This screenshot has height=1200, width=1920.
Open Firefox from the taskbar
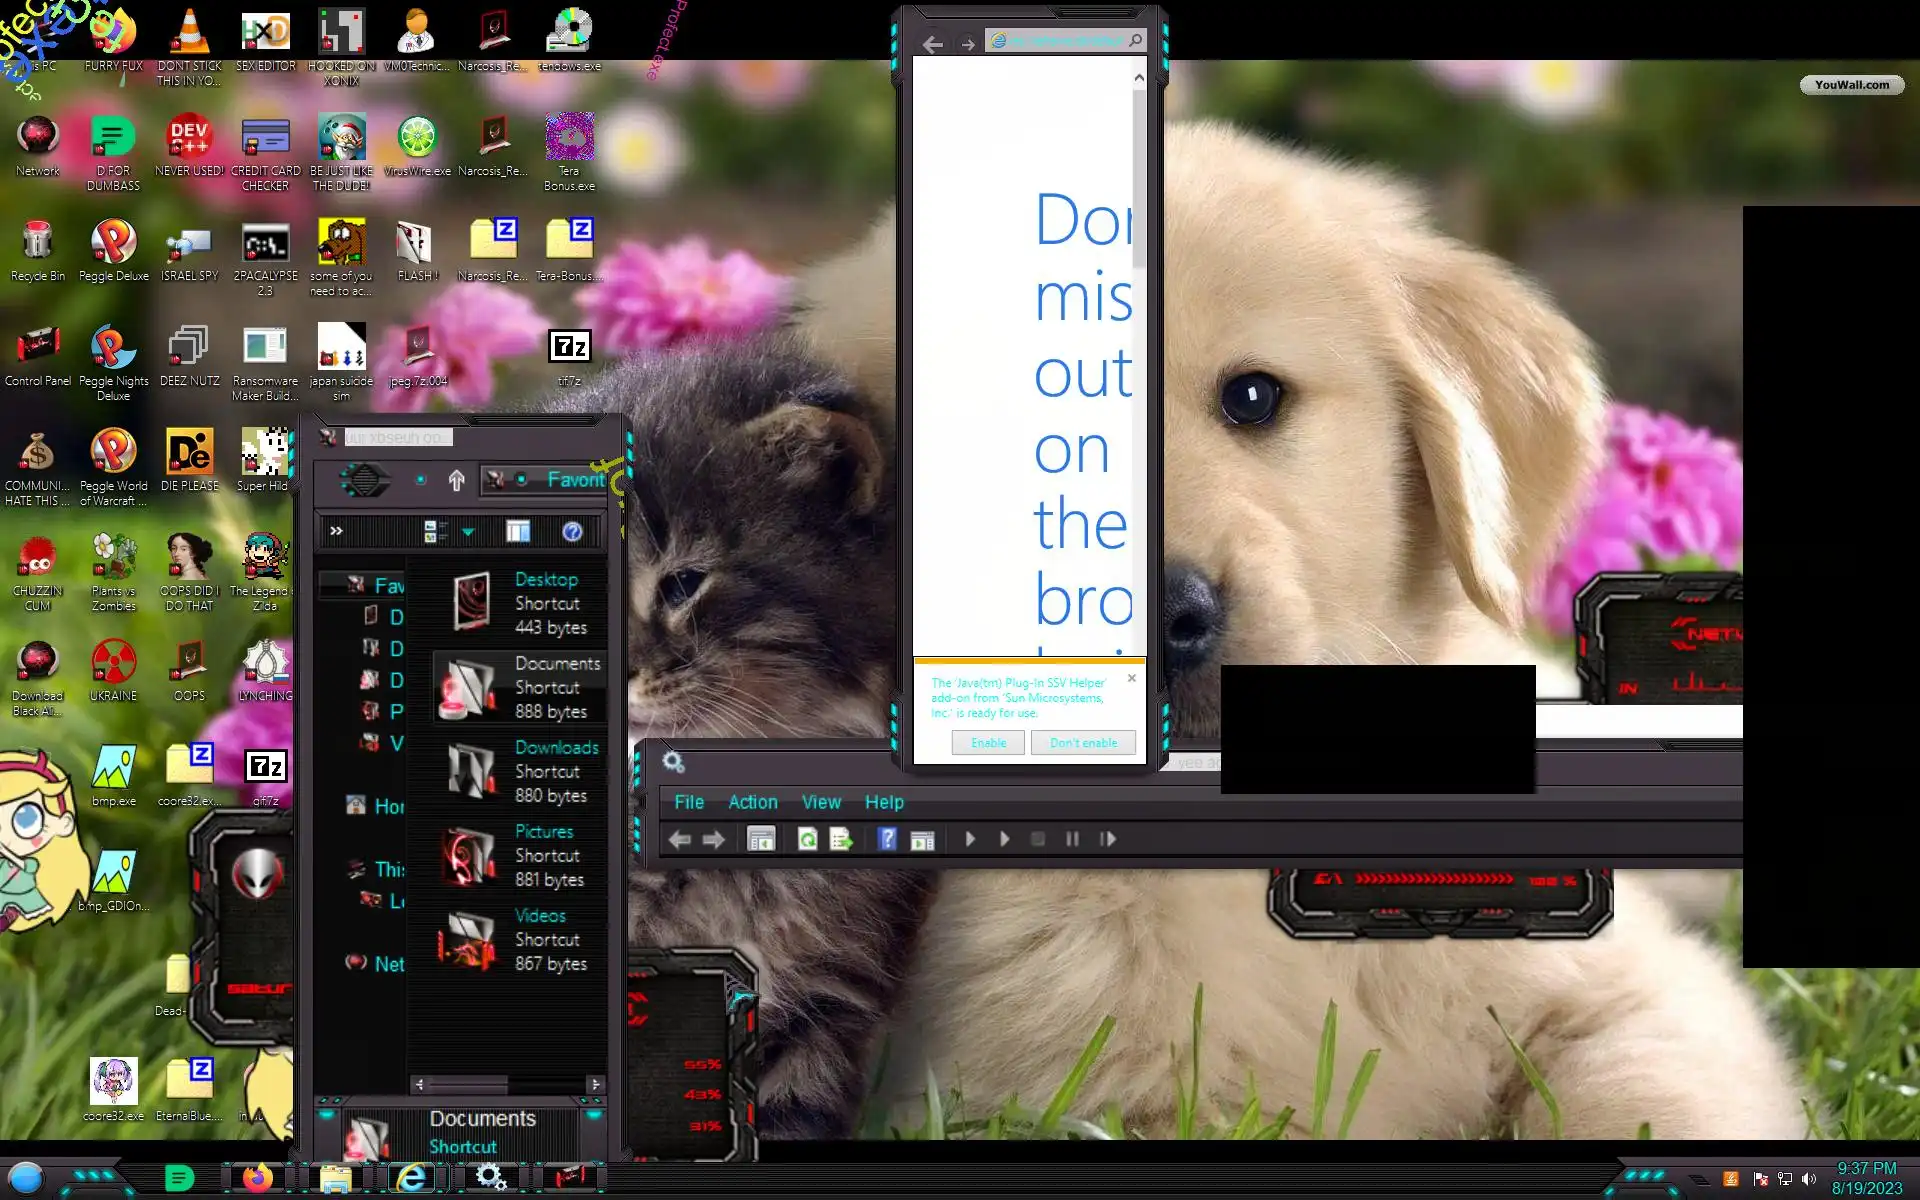(x=258, y=1177)
